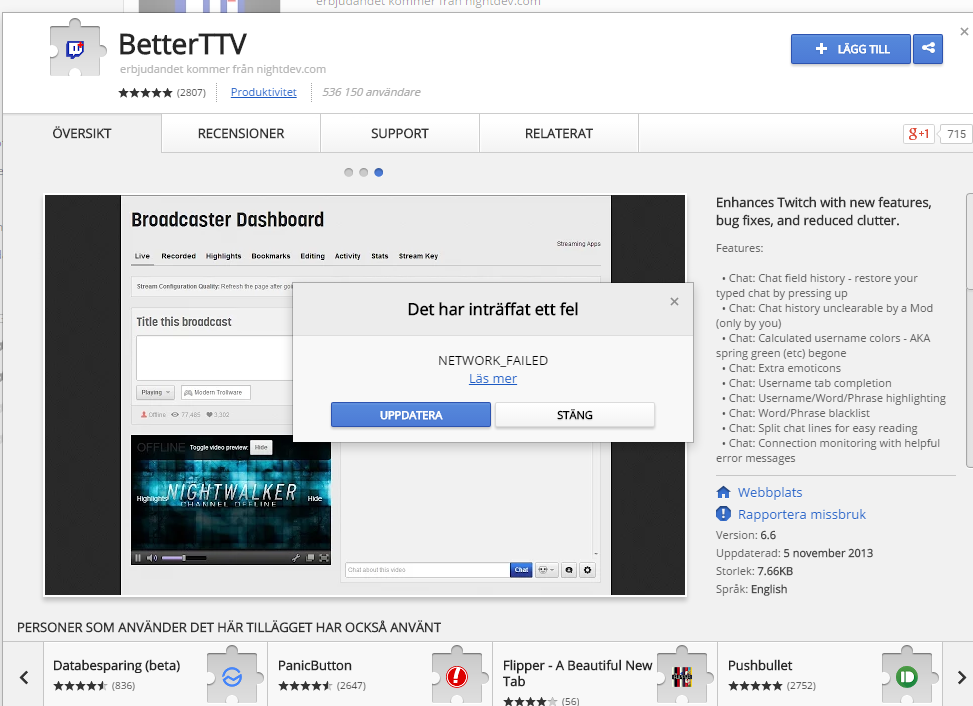Viewport: 973px width, 706px height.
Task: Click the Highlights tab in the screenshot
Action: (x=223, y=256)
